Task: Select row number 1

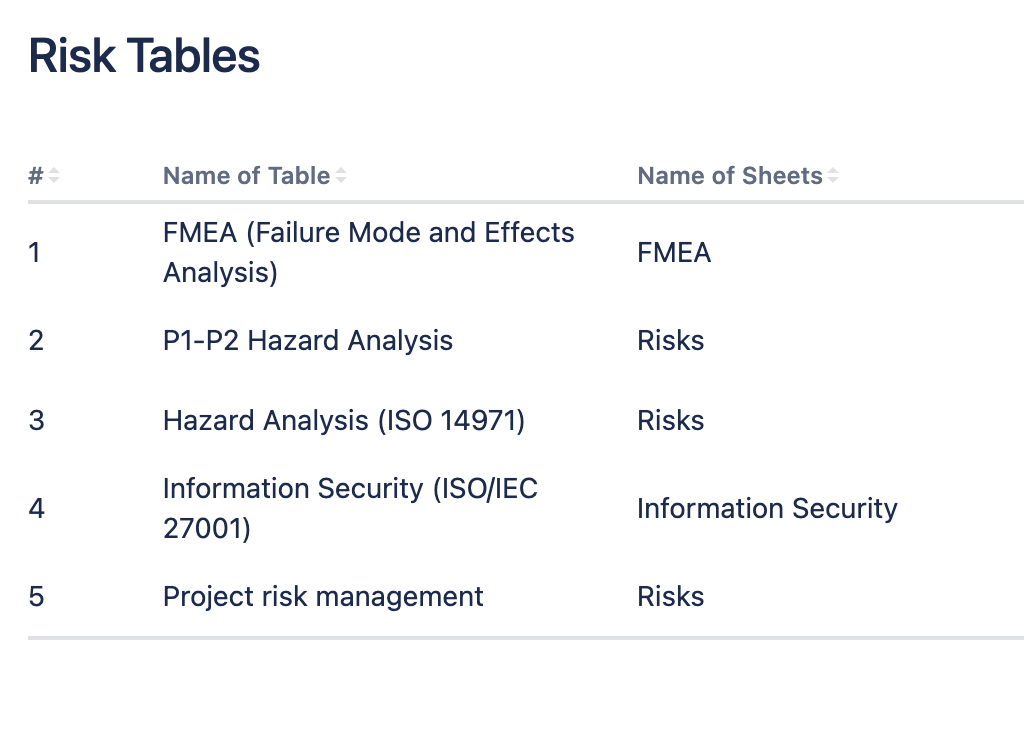Action: point(35,253)
